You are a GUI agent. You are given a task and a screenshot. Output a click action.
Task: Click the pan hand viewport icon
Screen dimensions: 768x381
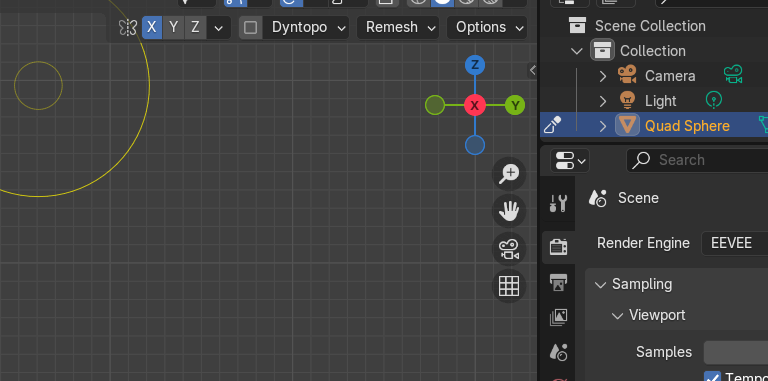pos(509,211)
